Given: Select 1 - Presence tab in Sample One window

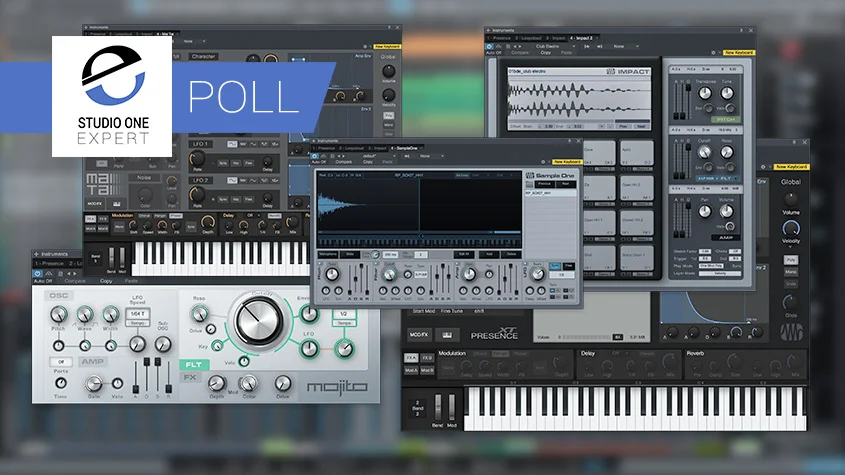Looking at the screenshot, I should 325,148.
